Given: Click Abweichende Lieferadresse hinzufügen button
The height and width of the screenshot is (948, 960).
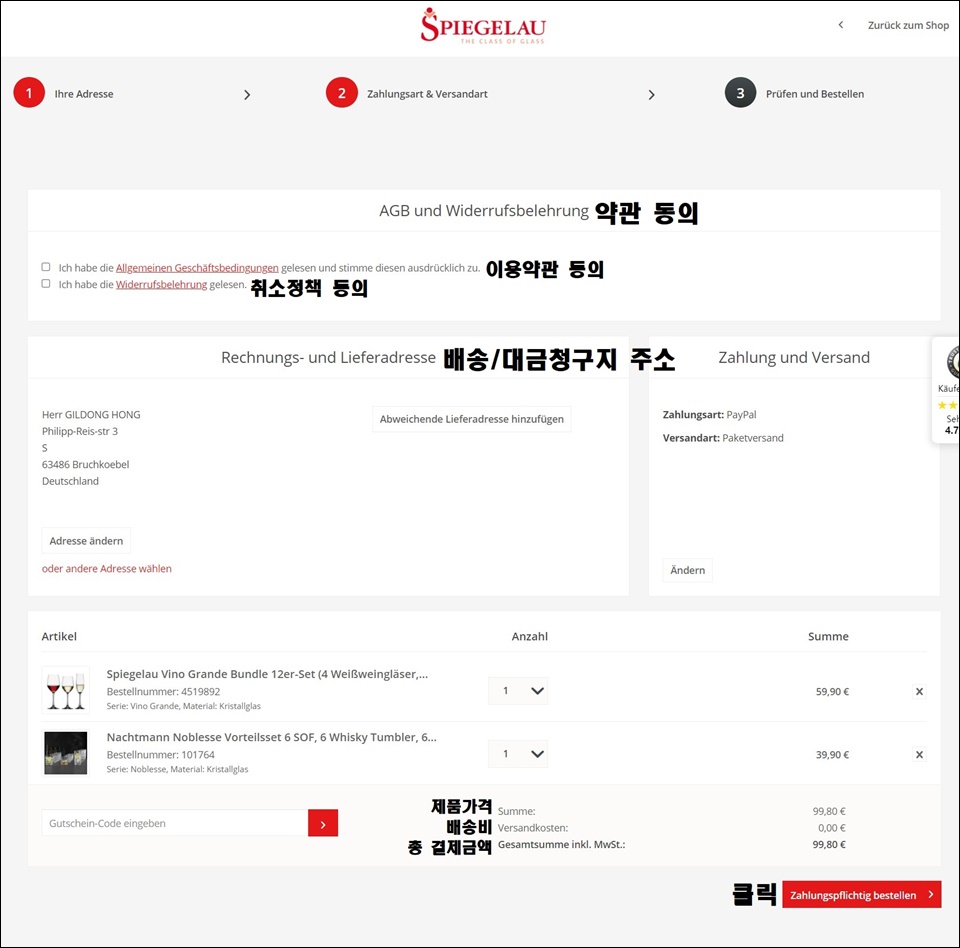Looking at the screenshot, I should click(471, 419).
